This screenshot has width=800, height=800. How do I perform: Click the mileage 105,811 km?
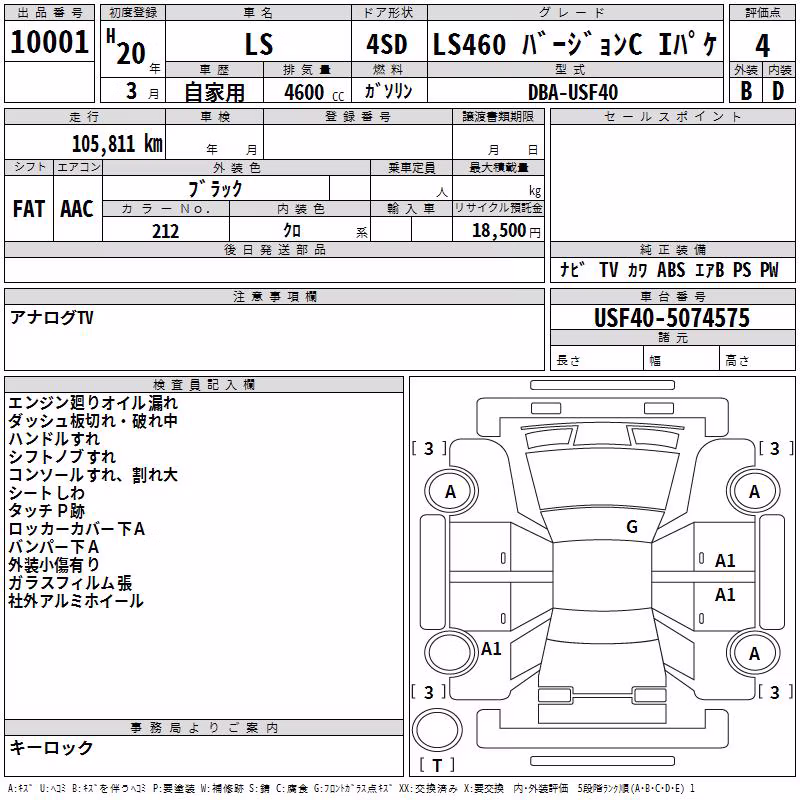pyautogui.click(x=117, y=143)
